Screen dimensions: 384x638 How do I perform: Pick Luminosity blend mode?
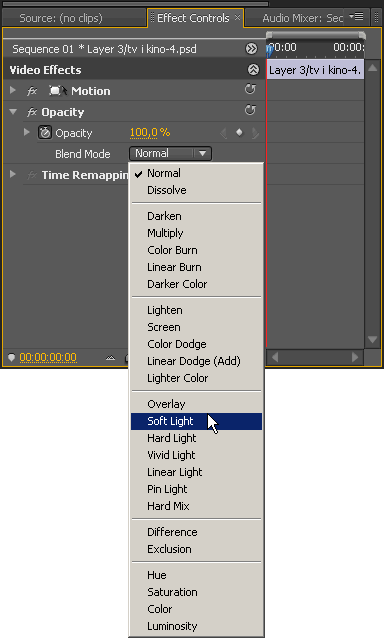click(x=196, y=626)
